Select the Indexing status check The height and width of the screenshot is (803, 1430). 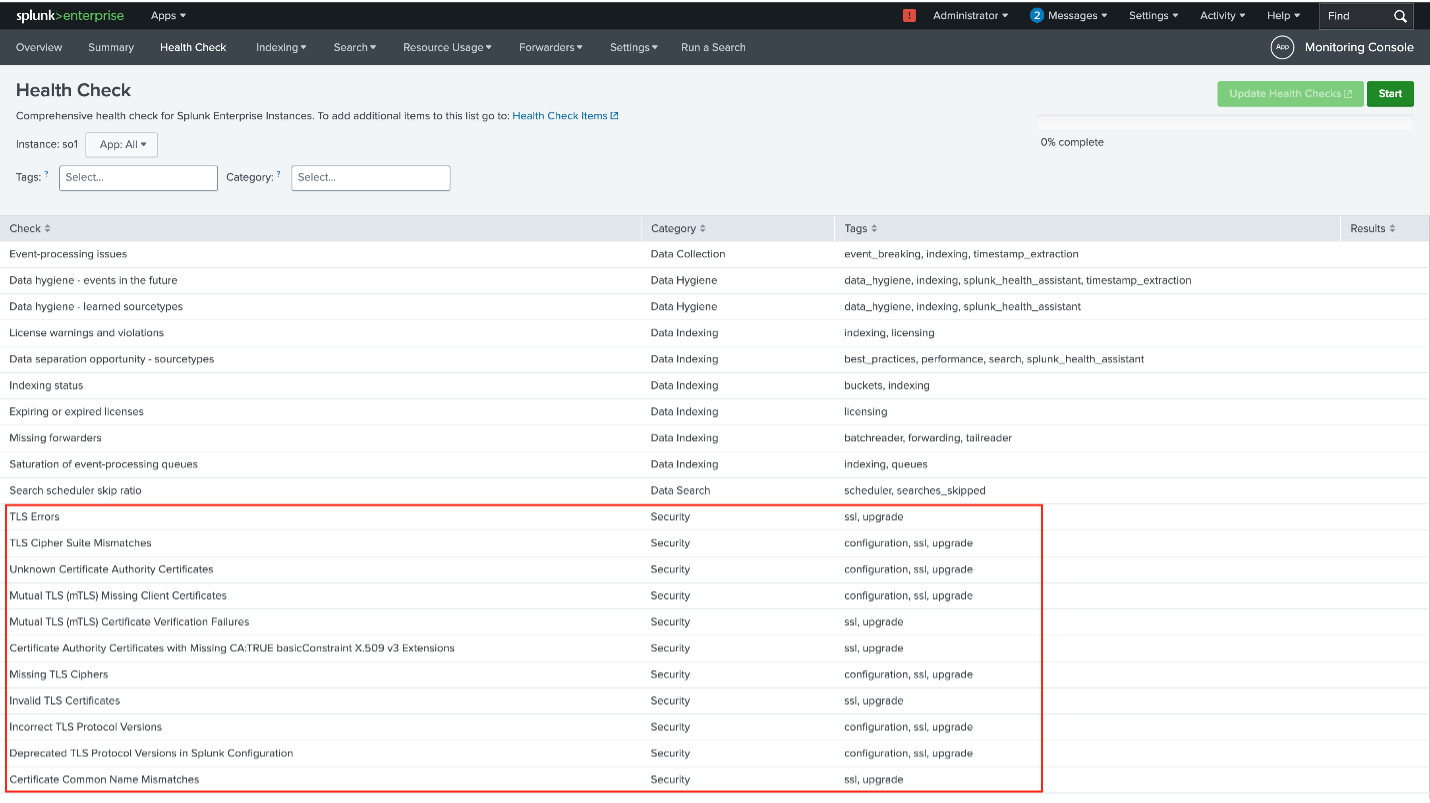pos(715,386)
